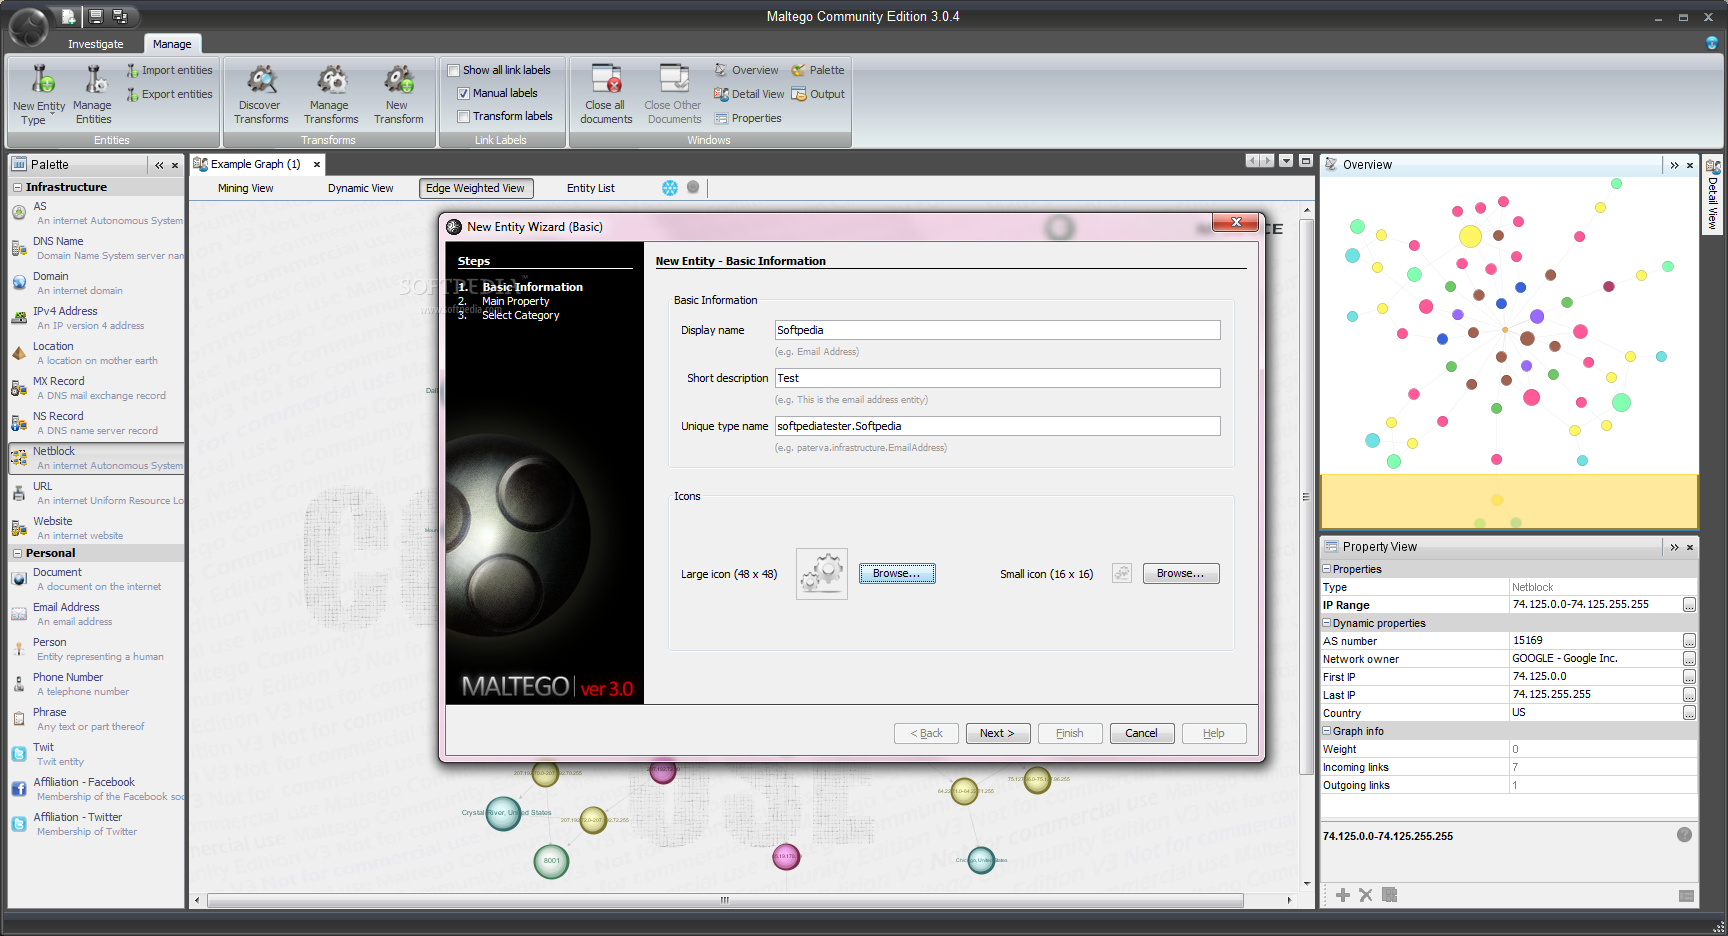Show the Overview window

click(746, 70)
